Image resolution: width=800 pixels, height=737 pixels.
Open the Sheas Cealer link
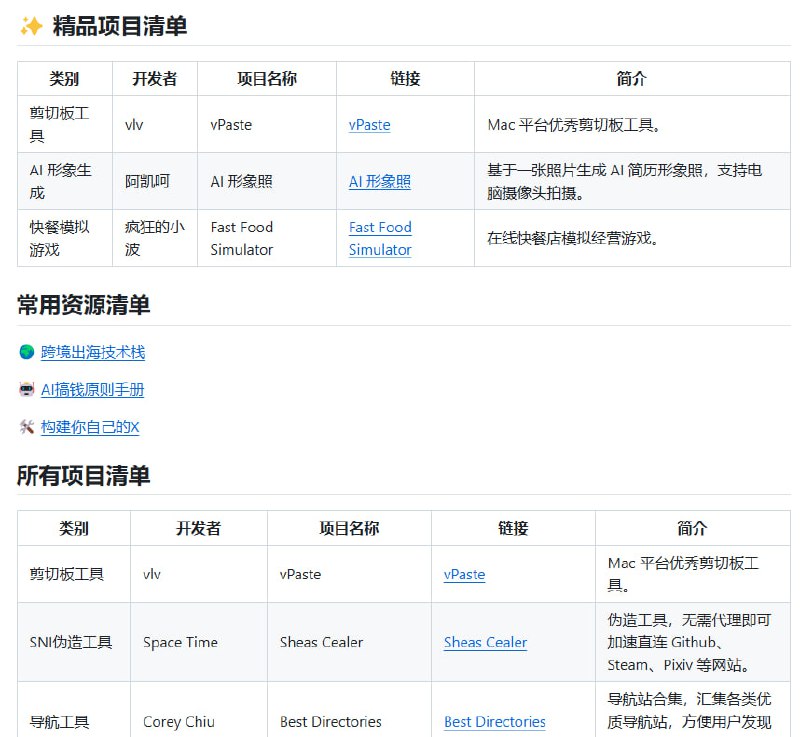point(485,643)
